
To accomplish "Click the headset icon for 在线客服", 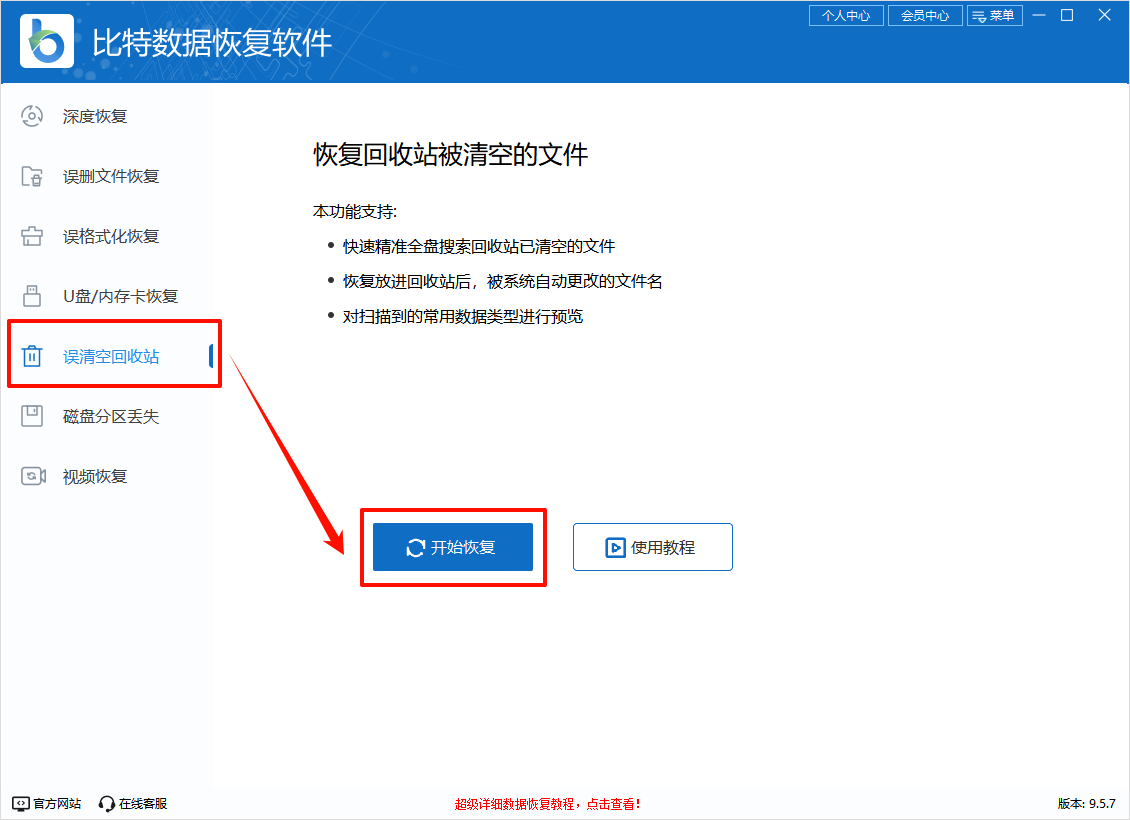I will pos(107,803).
